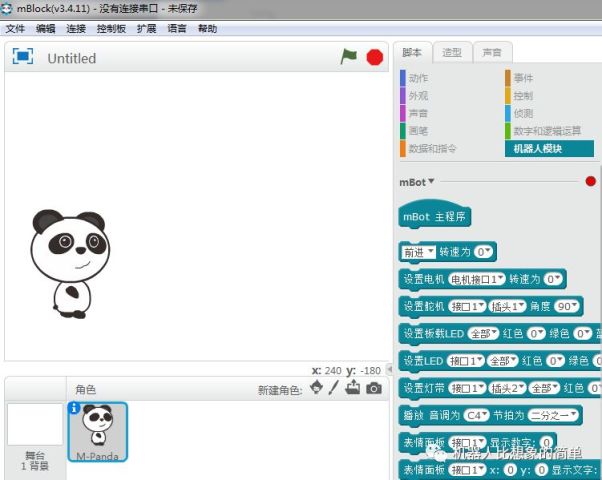
Task: Enter full screen stage mode
Action: pyautogui.click(x=23, y=56)
